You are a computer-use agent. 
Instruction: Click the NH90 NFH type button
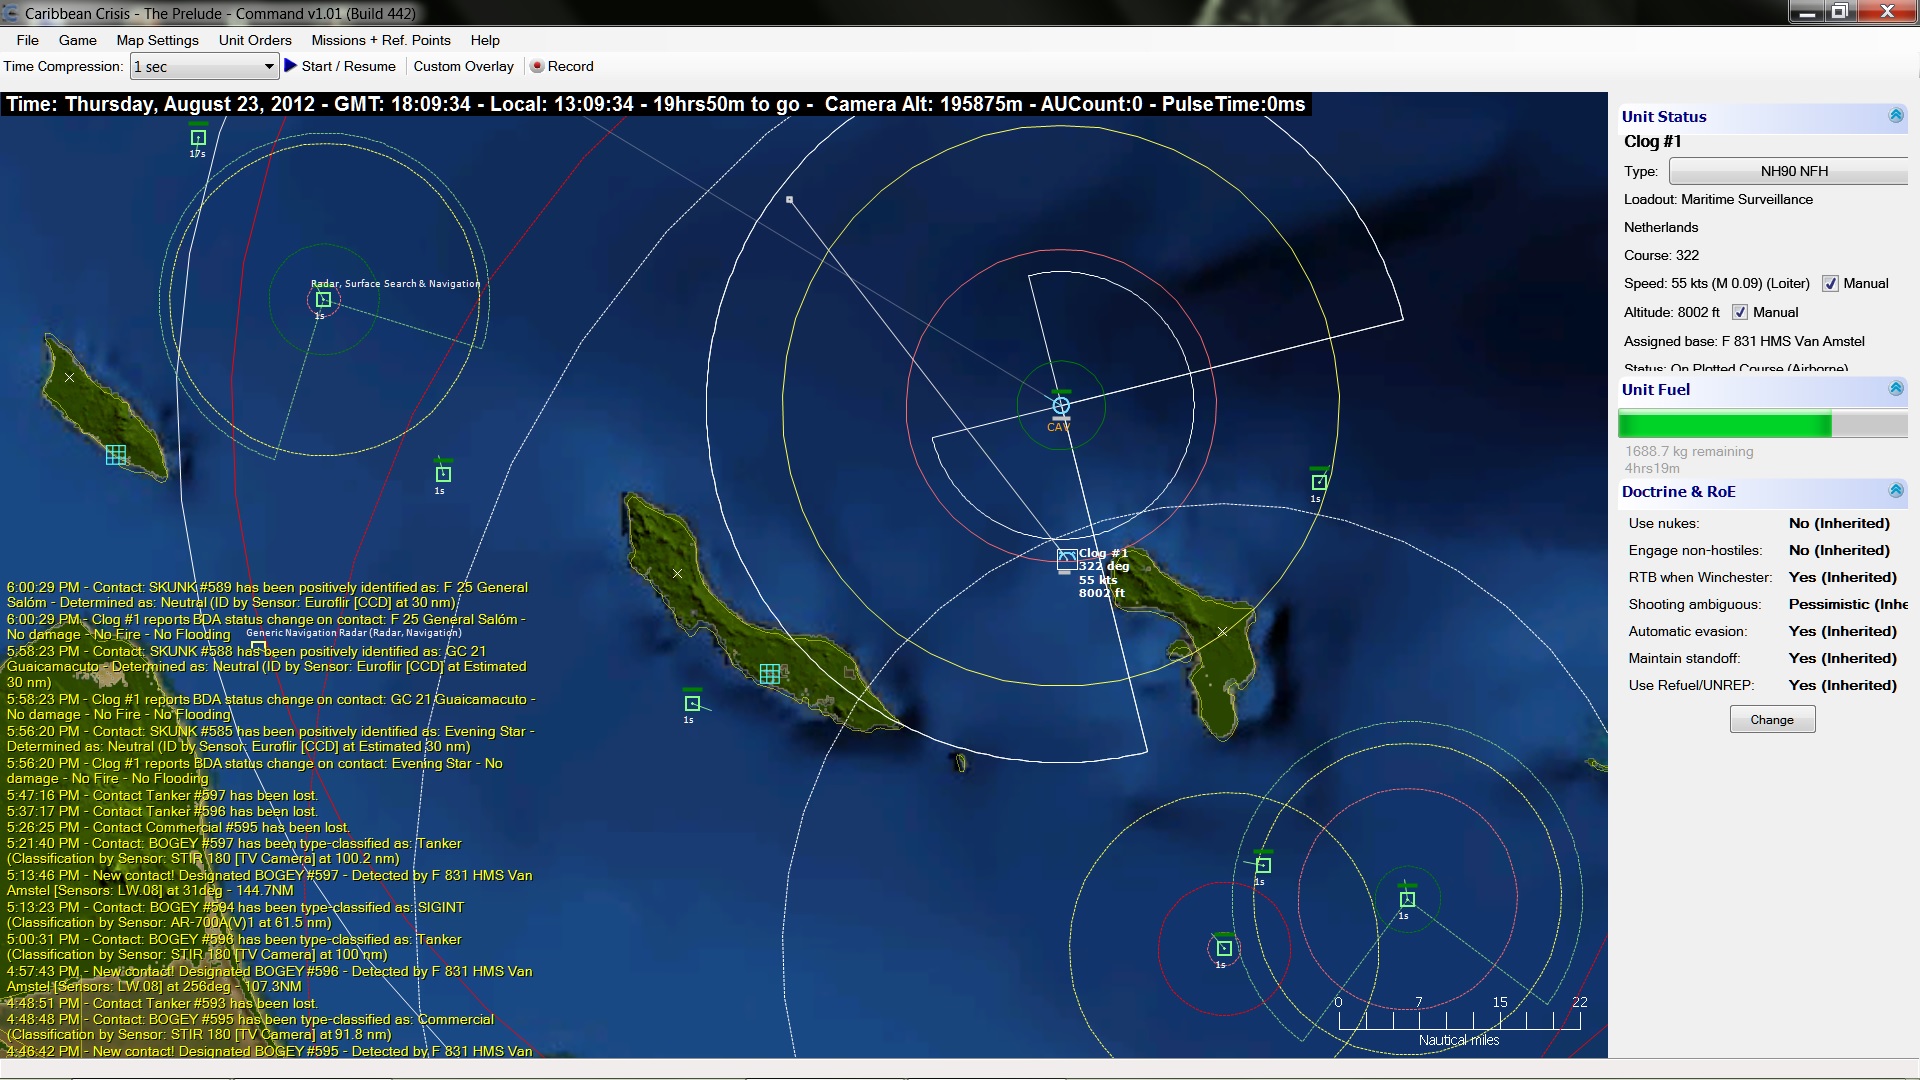click(1793, 171)
